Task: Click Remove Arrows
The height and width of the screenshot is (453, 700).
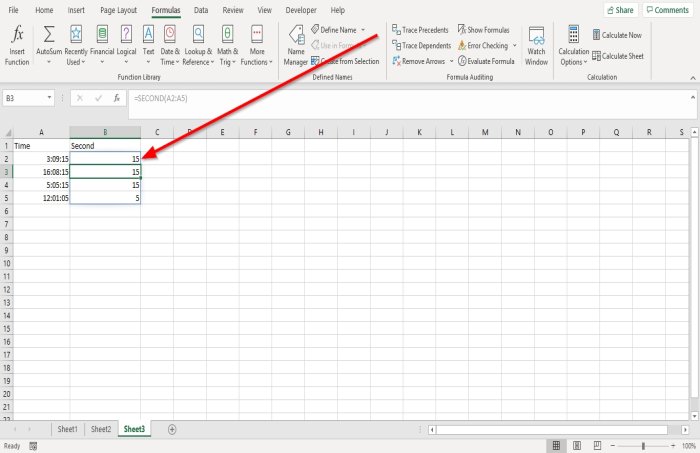Action: point(419,61)
